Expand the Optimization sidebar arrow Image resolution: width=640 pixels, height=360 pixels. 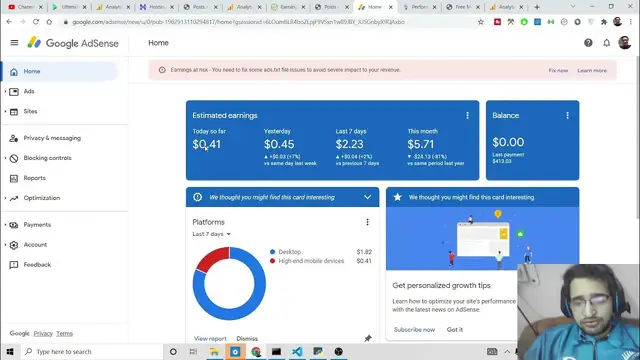click(x=5, y=198)
